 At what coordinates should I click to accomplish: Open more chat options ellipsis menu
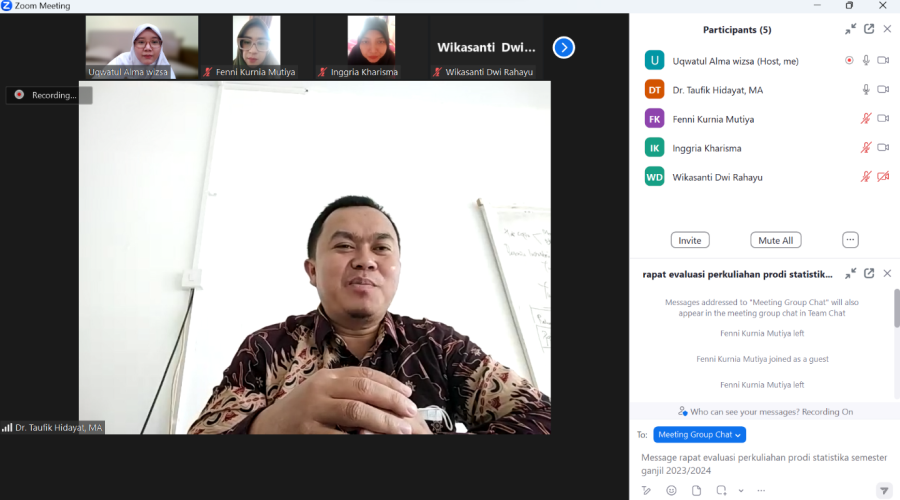760,490
